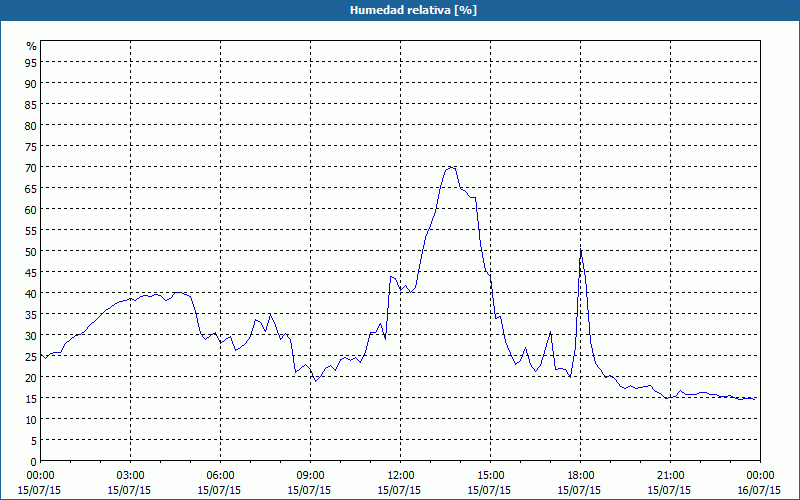This screenshot has width=800, height=500.
Task: Select the 95 y-axis tick label
Action: coord(31,62)
